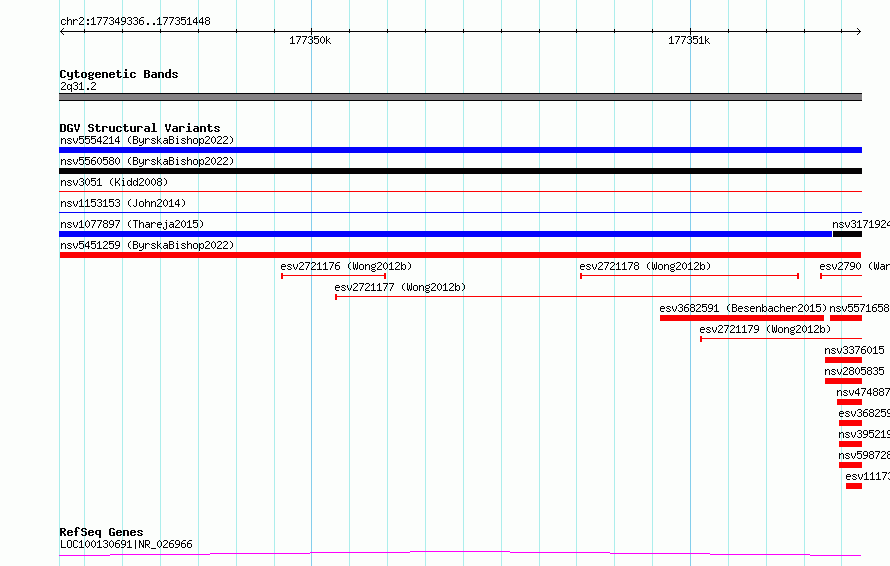Click the 177350k ruler tick label
The width and height of the screenshot is (890, 566).
point(310,40)
